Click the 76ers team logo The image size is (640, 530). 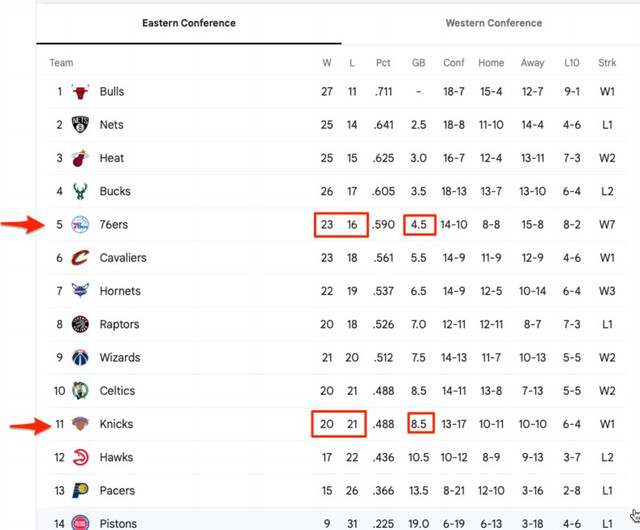pos(80,225)
